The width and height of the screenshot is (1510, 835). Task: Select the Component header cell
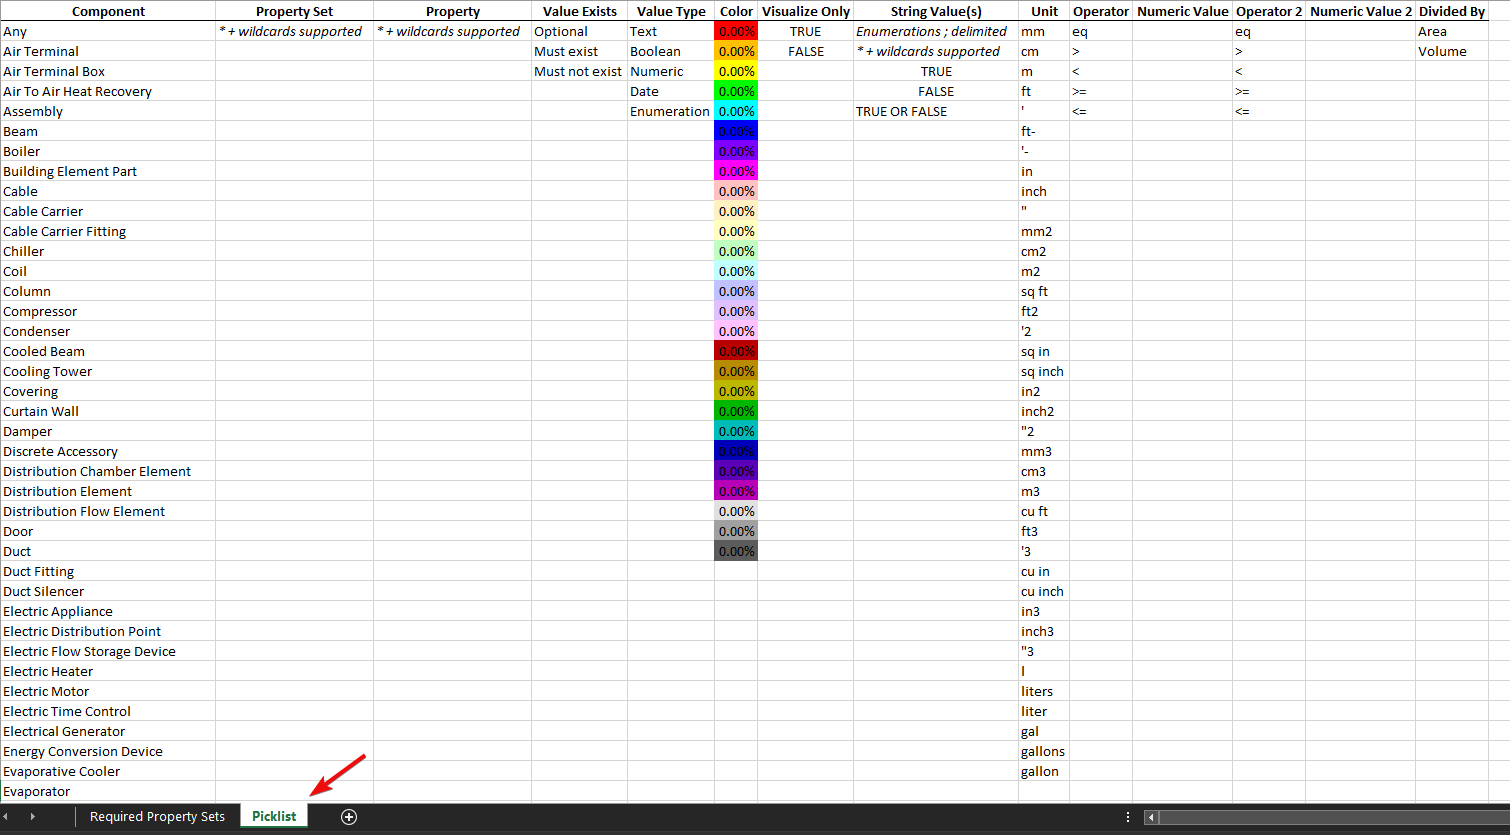click(108, 11)
